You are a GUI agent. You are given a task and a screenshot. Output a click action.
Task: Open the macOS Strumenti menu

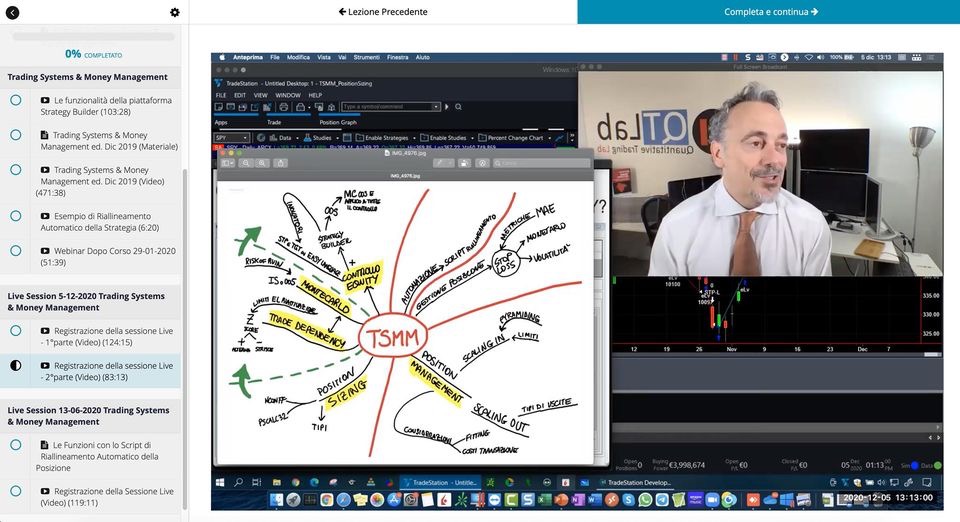pos(366,58)
